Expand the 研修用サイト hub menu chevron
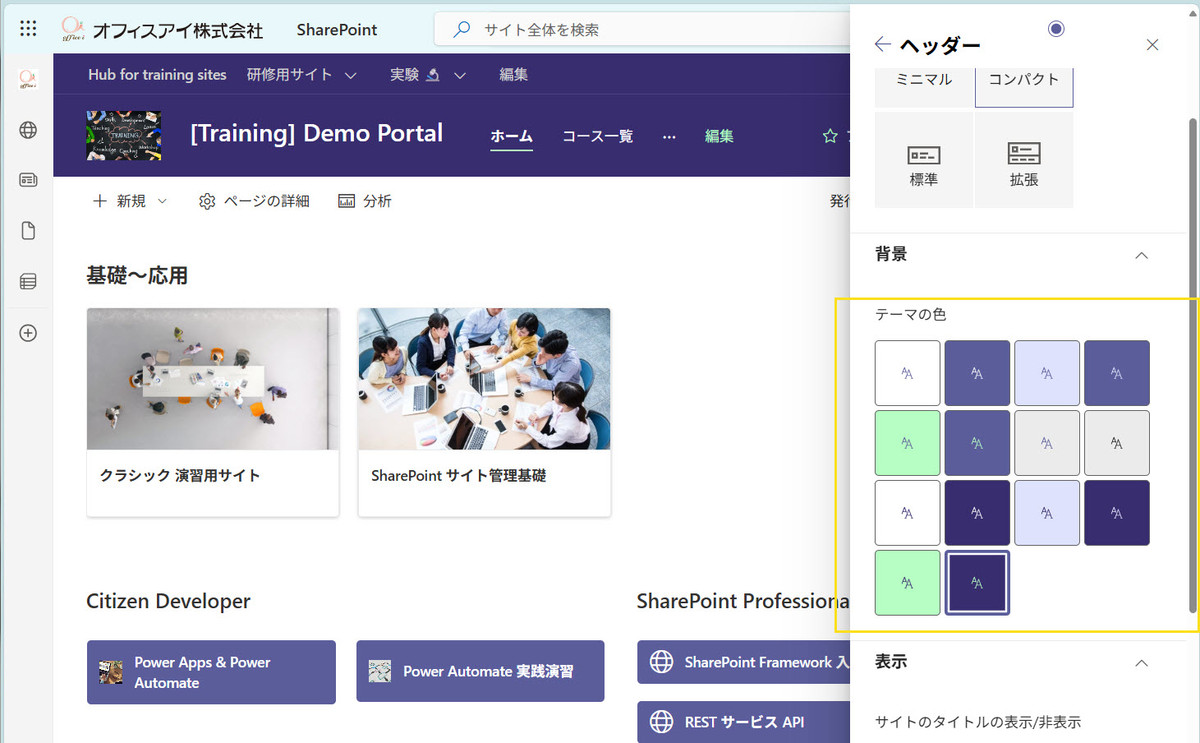This screenshot has width=1200, height=743. [351, 75]
